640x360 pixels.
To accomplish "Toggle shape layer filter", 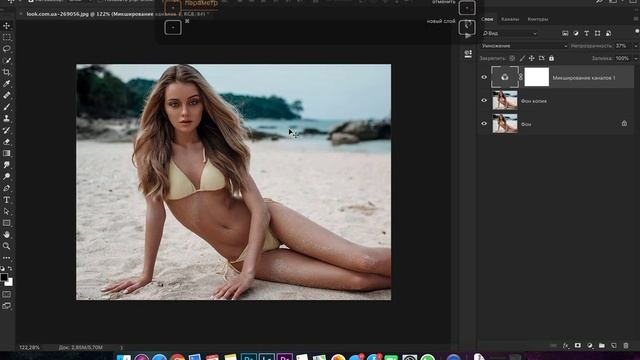I will point(598,33).
